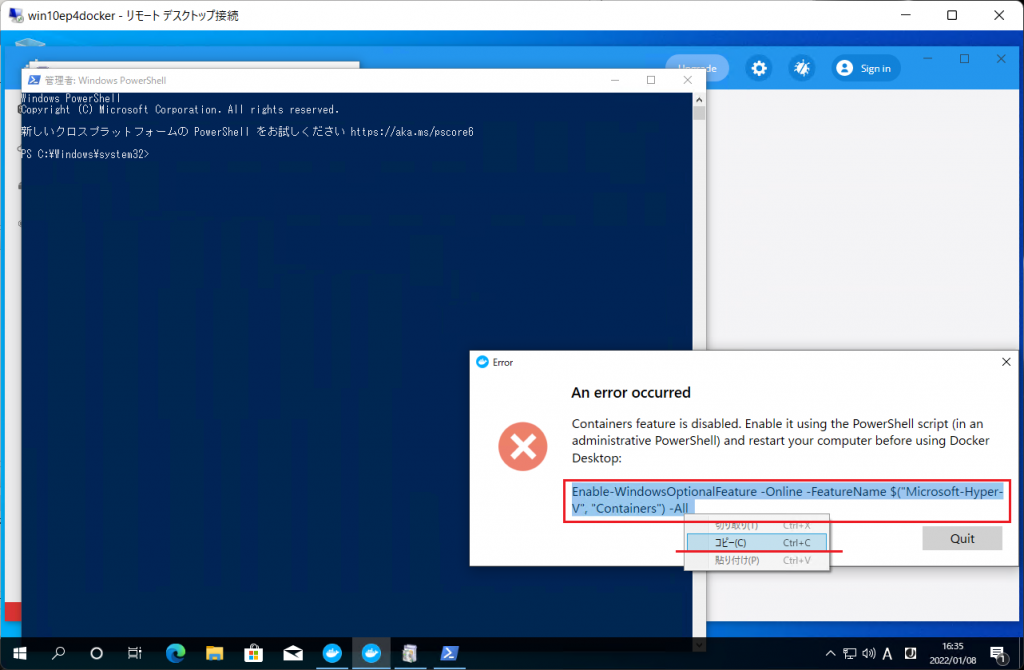This screenshot has height=670, width=1024.
Task: Click the IME A input mode indicator
Action: (888, 653)
